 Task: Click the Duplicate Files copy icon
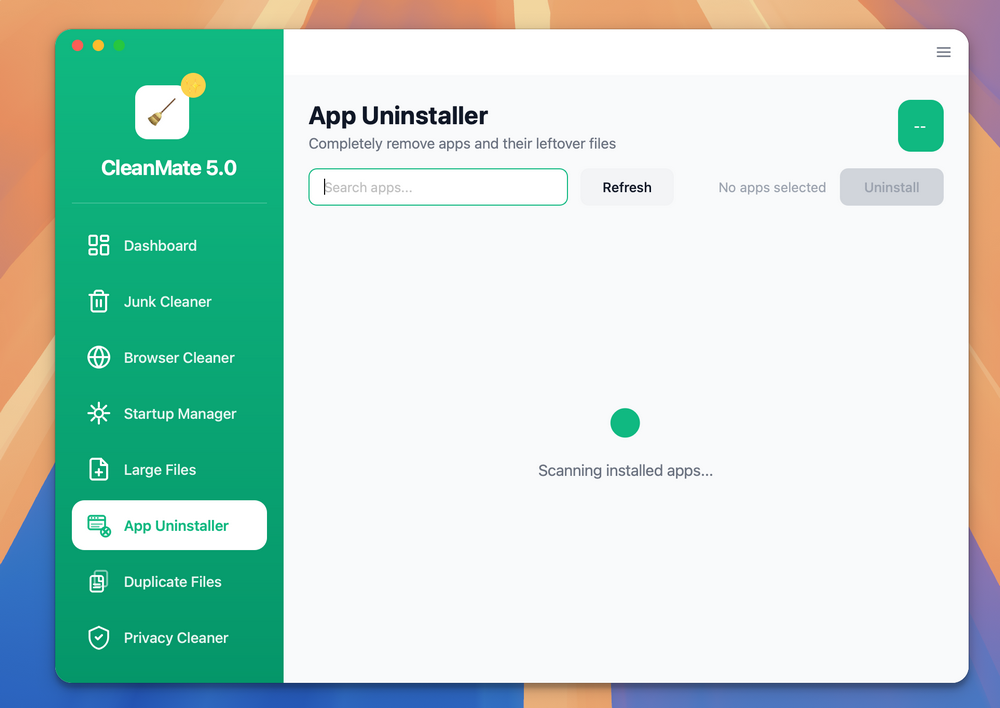pyautogui.click(x=98, y=582)
